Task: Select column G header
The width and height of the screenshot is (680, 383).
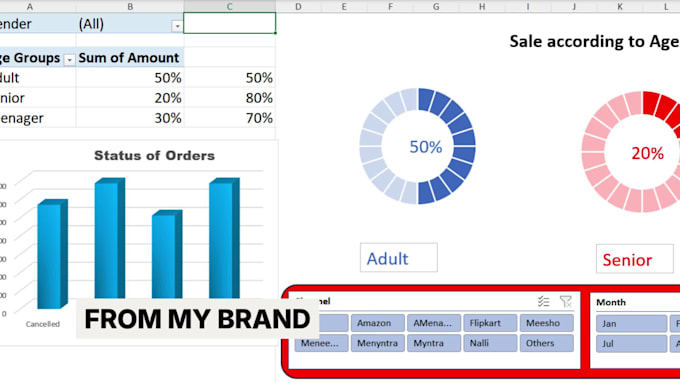Action: [x=436, y=7]
